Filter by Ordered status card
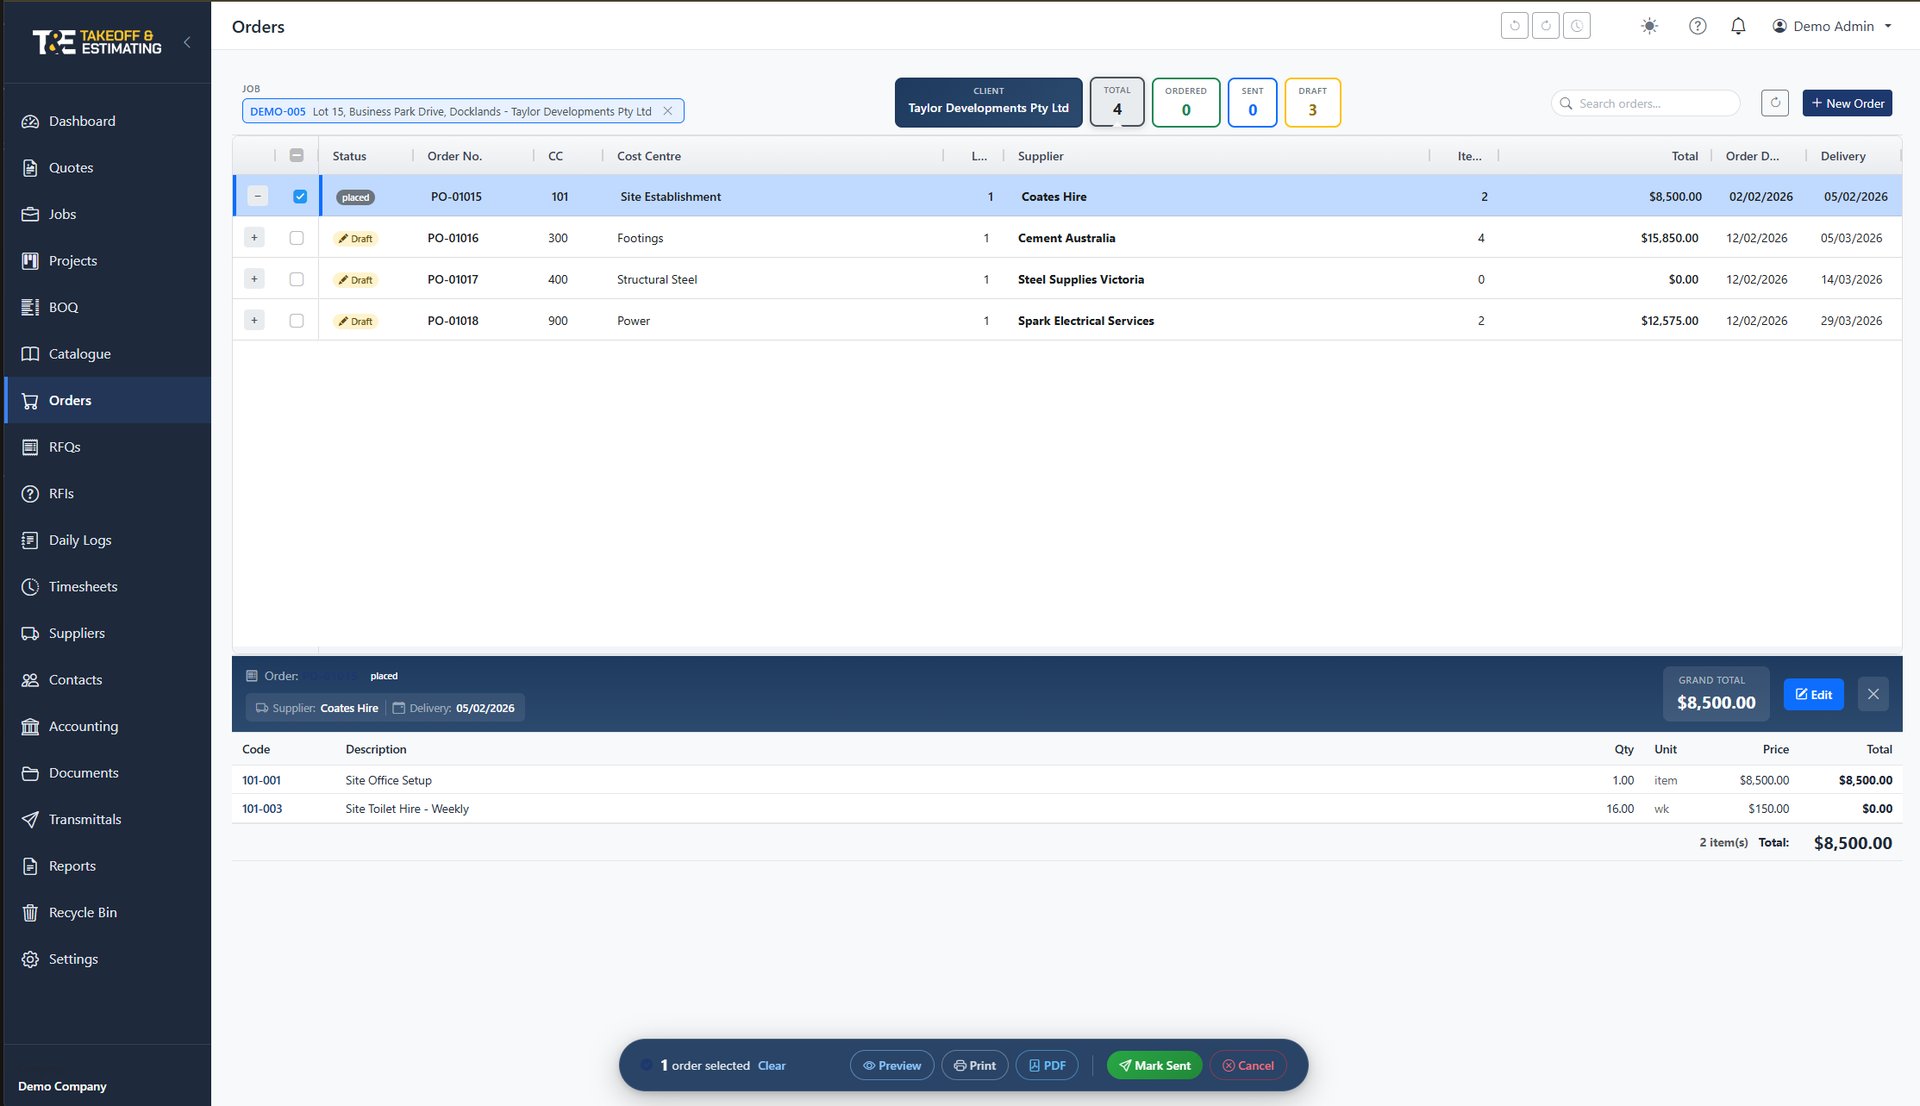Viewport: 1920px width, 1106px height. [1186, 102]
